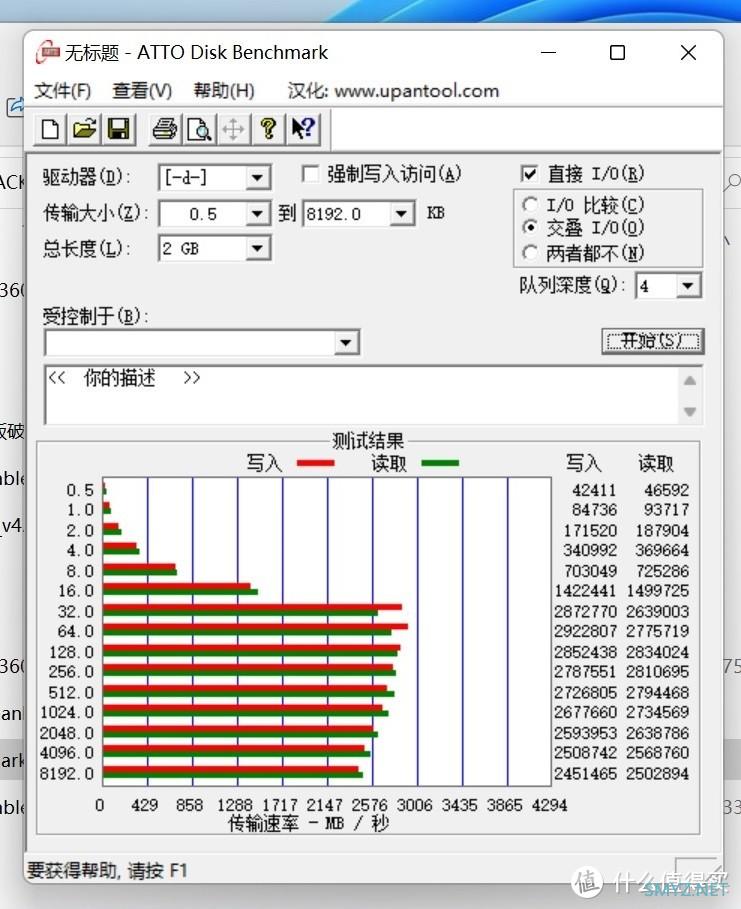Click the 写入 column header above values

point(583,463)
